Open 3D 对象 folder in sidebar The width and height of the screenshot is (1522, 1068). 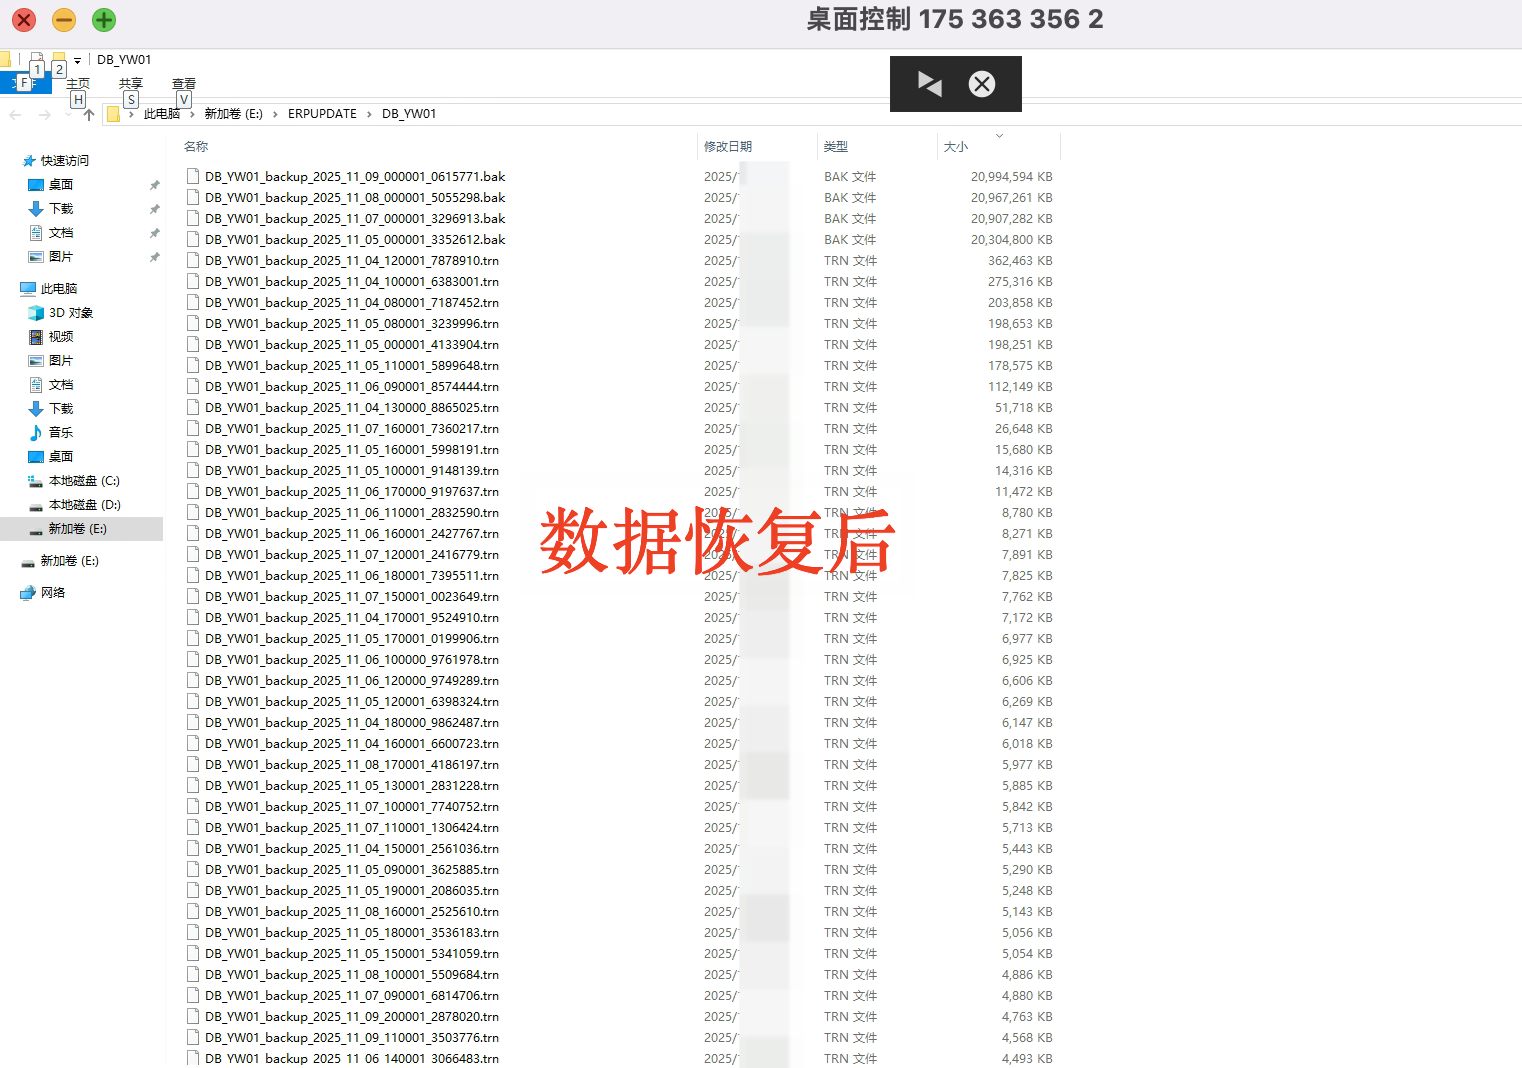tap(70, 313)
